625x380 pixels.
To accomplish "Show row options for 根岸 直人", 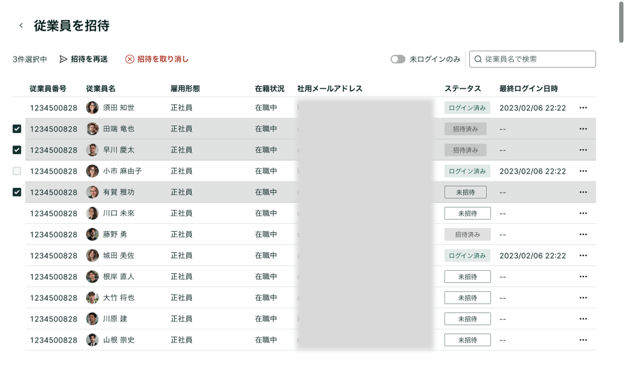I will [583, 277].
